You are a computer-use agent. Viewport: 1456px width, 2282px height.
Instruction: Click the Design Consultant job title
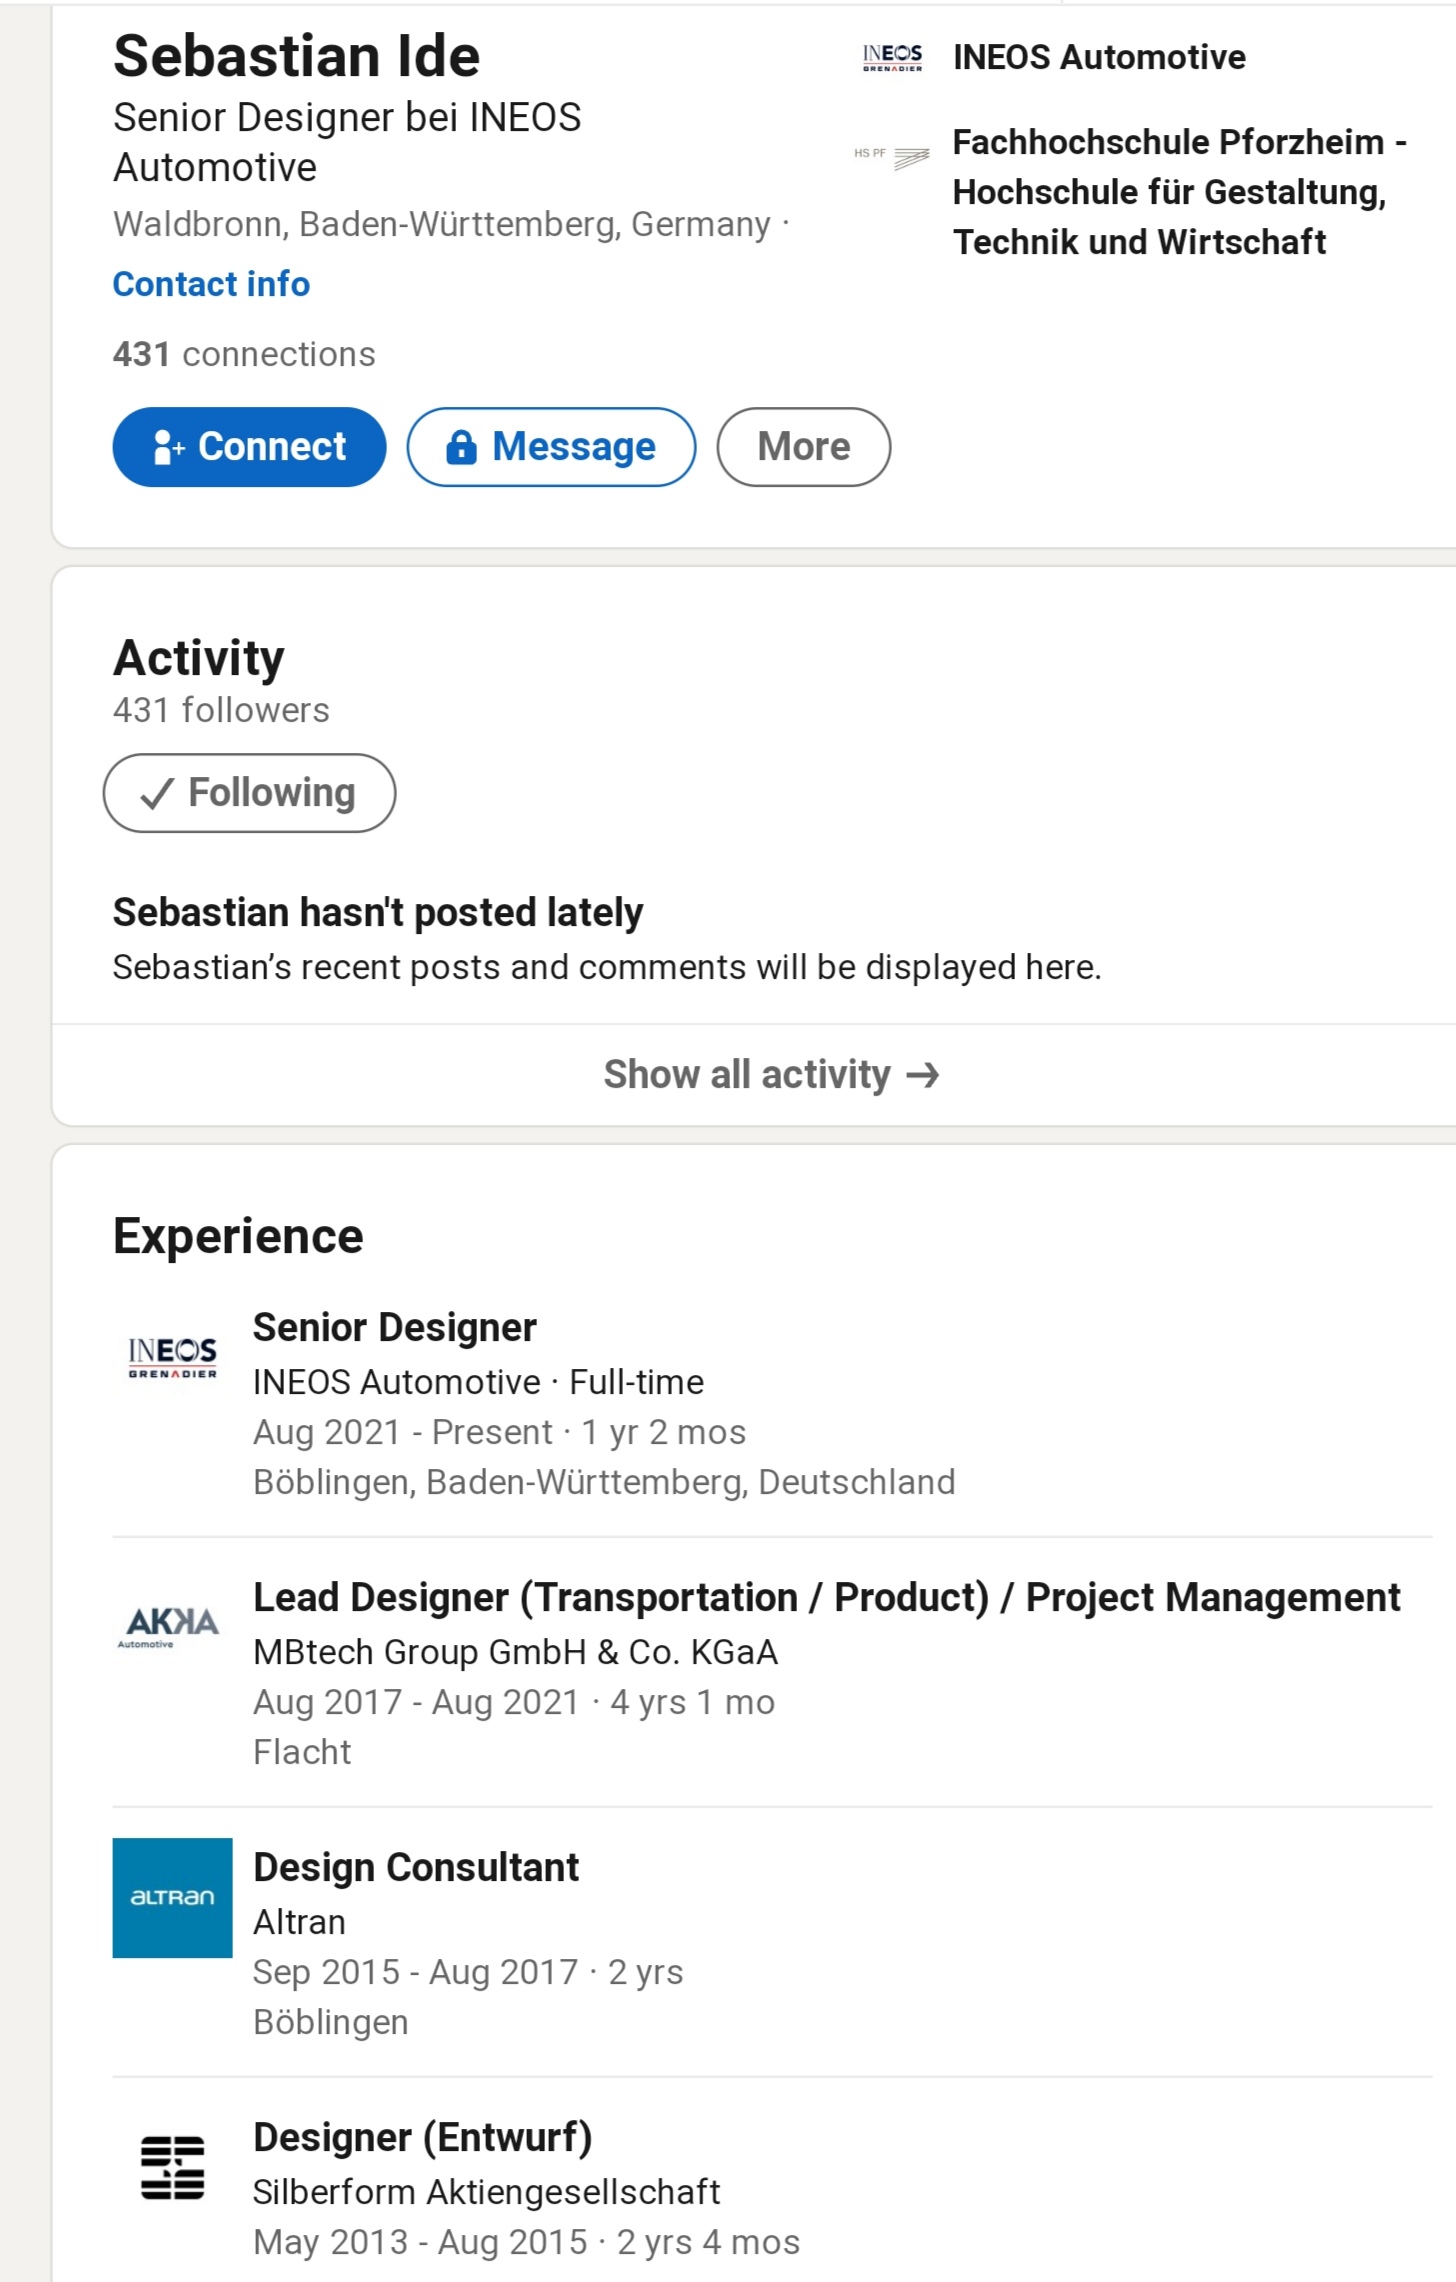click(415, 1867)
